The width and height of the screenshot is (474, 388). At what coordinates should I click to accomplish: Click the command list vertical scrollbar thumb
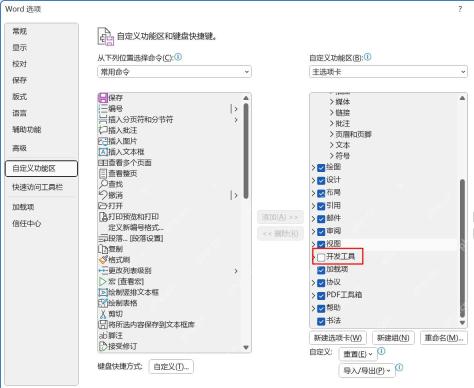246,151
